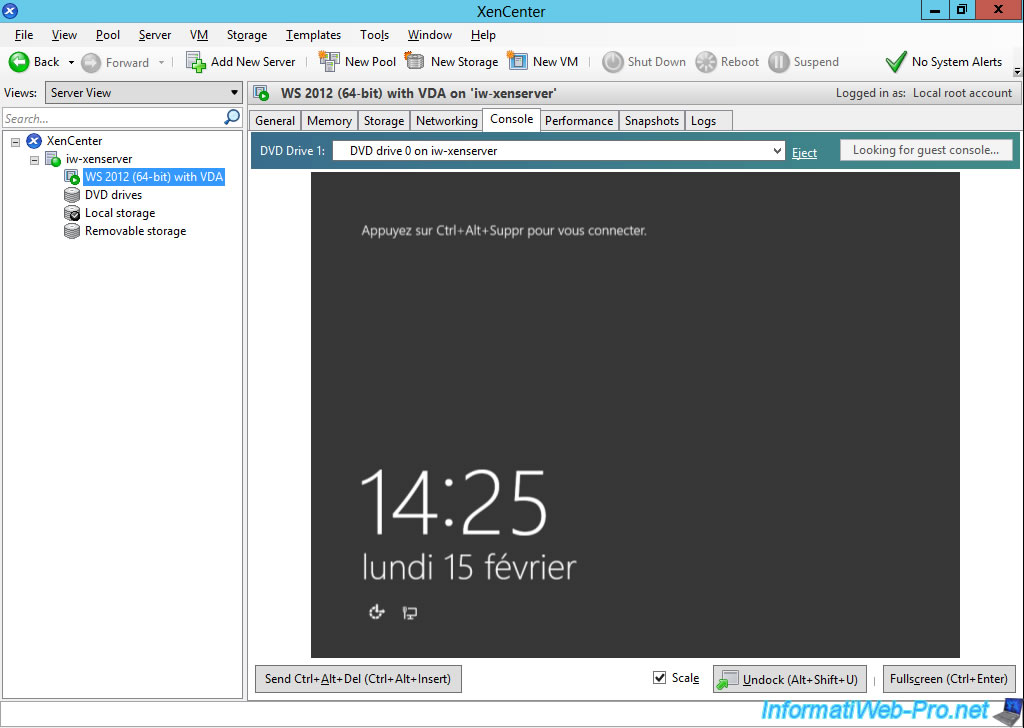The height and width of the screenshot is (728, 1024).
Task: Click the Removable storage icon
Action: [72, 231]
